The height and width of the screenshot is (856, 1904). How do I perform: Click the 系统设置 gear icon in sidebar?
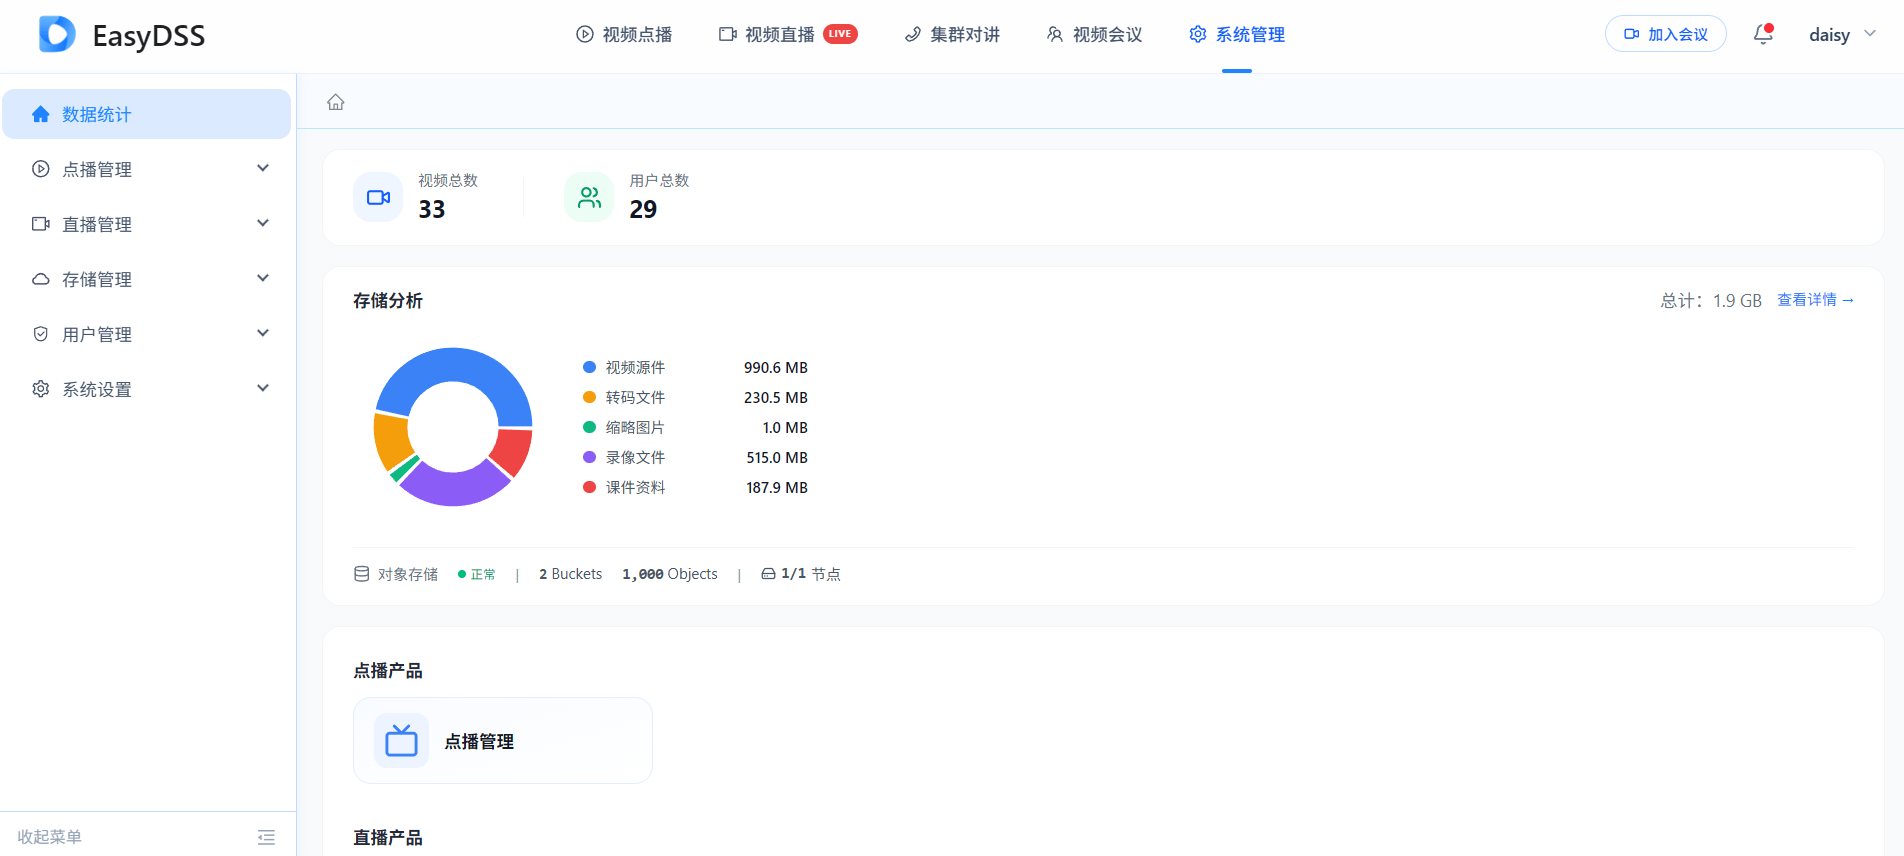[x=41, y=389]
